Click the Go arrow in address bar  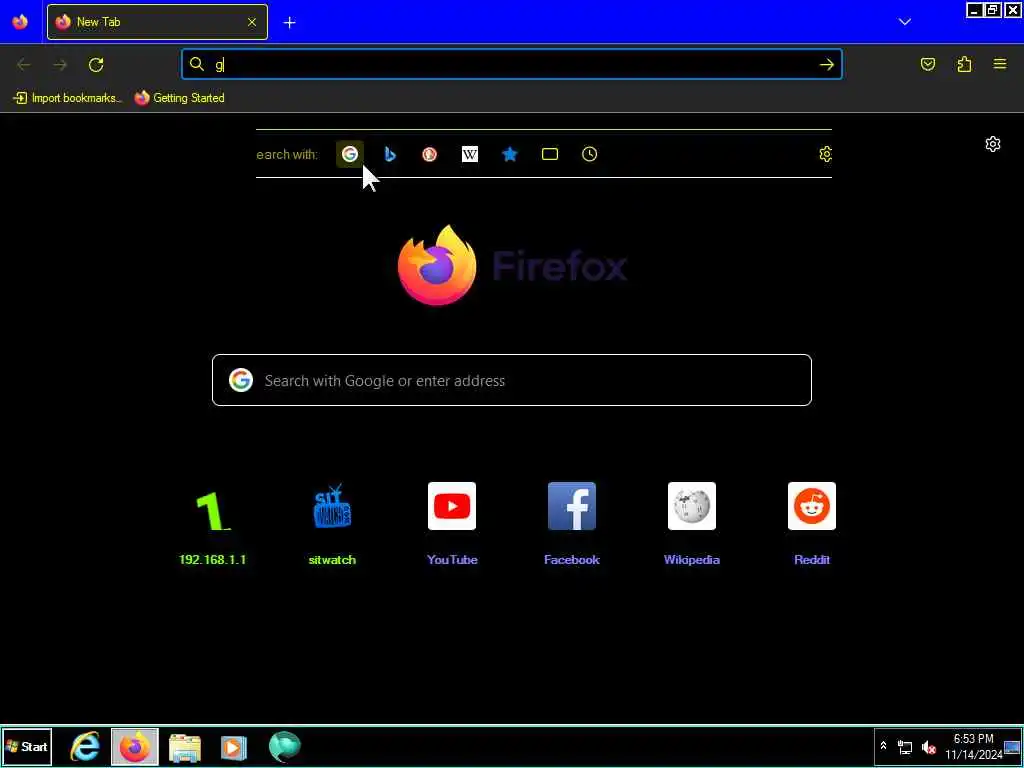pyautogui.click(x=827, y=65)
